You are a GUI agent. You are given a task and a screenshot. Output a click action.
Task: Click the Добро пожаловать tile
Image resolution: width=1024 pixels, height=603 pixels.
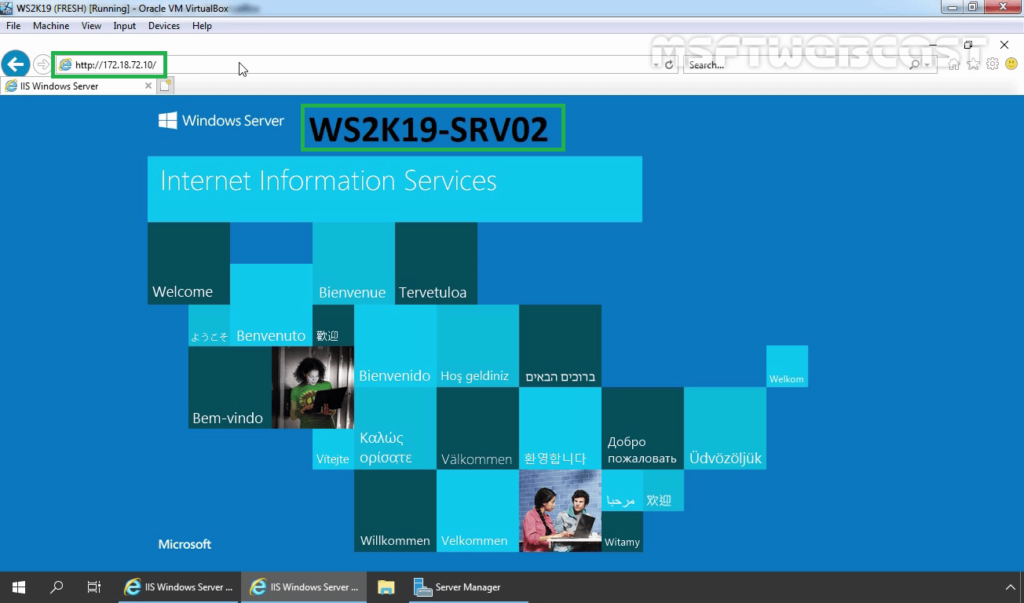point(642,428)
